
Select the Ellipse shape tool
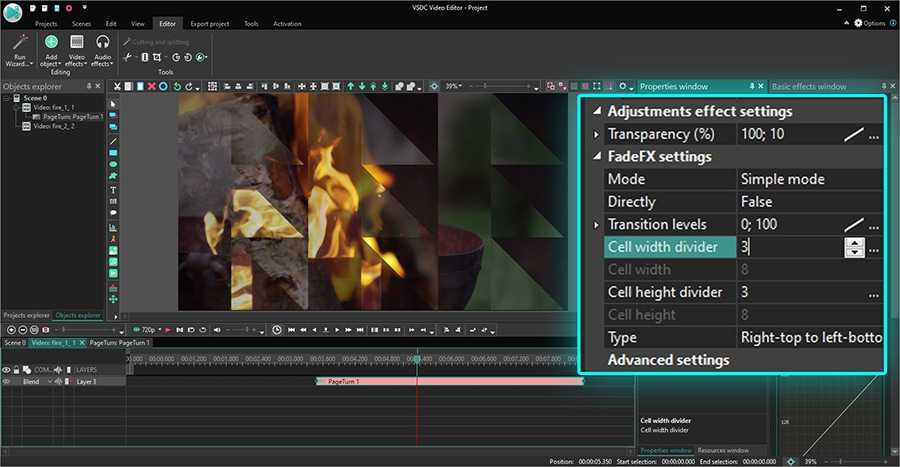tap(113, 164)
